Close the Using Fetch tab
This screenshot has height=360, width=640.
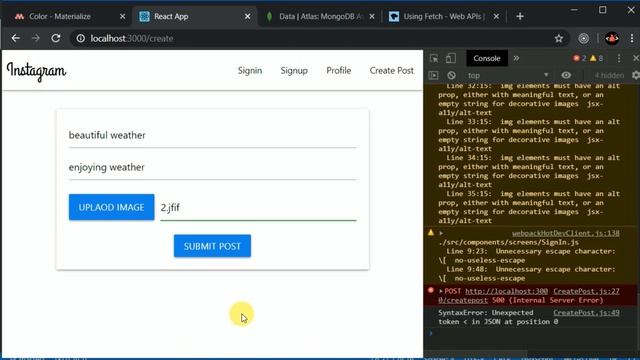[496, 16]
